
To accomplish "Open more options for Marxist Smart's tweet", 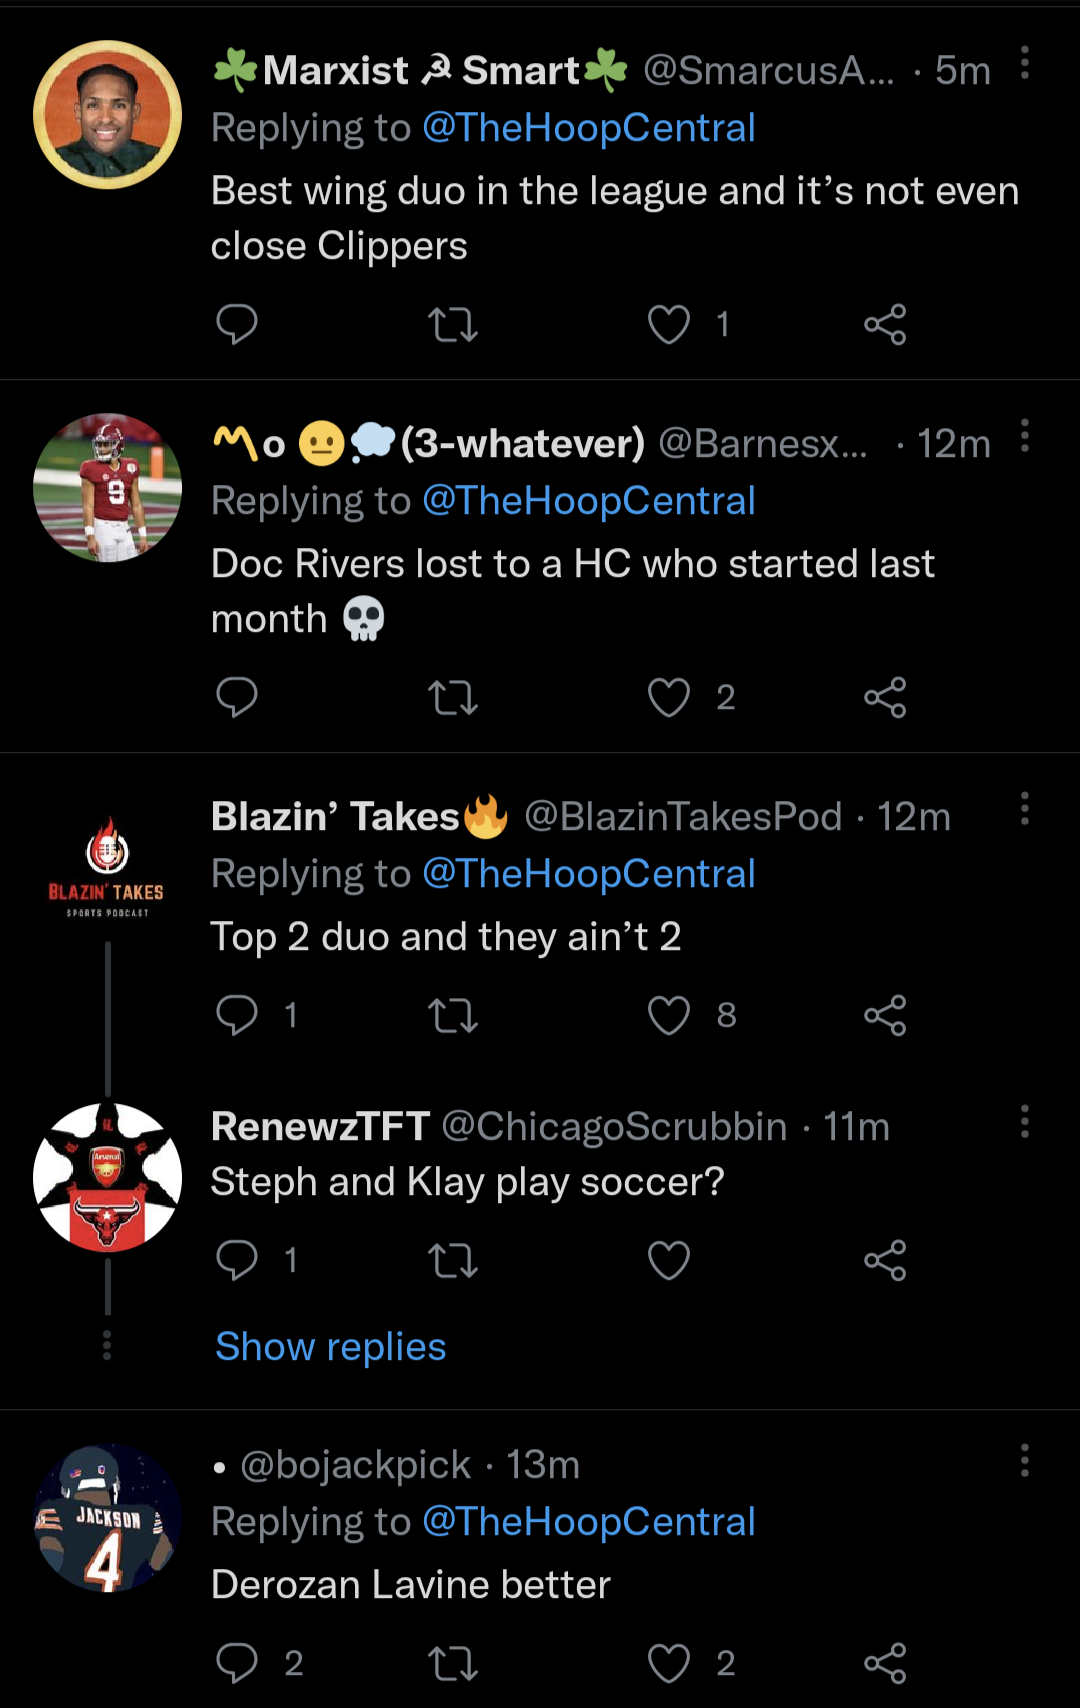I will (1025, 63).
